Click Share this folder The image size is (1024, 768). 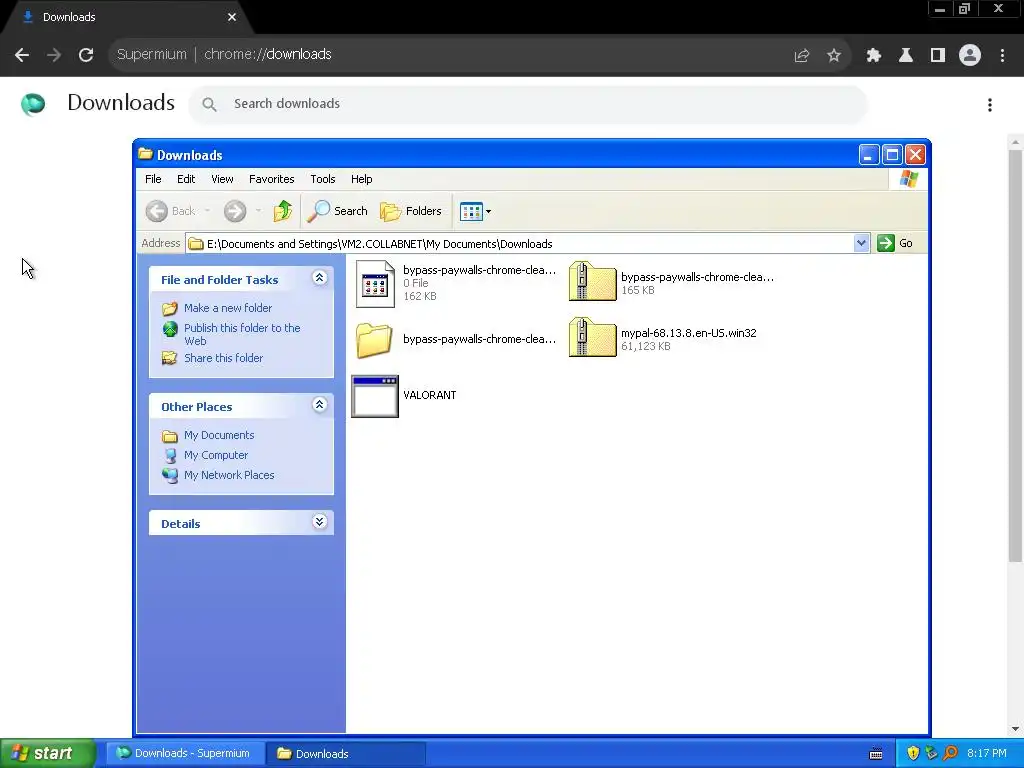223,358
